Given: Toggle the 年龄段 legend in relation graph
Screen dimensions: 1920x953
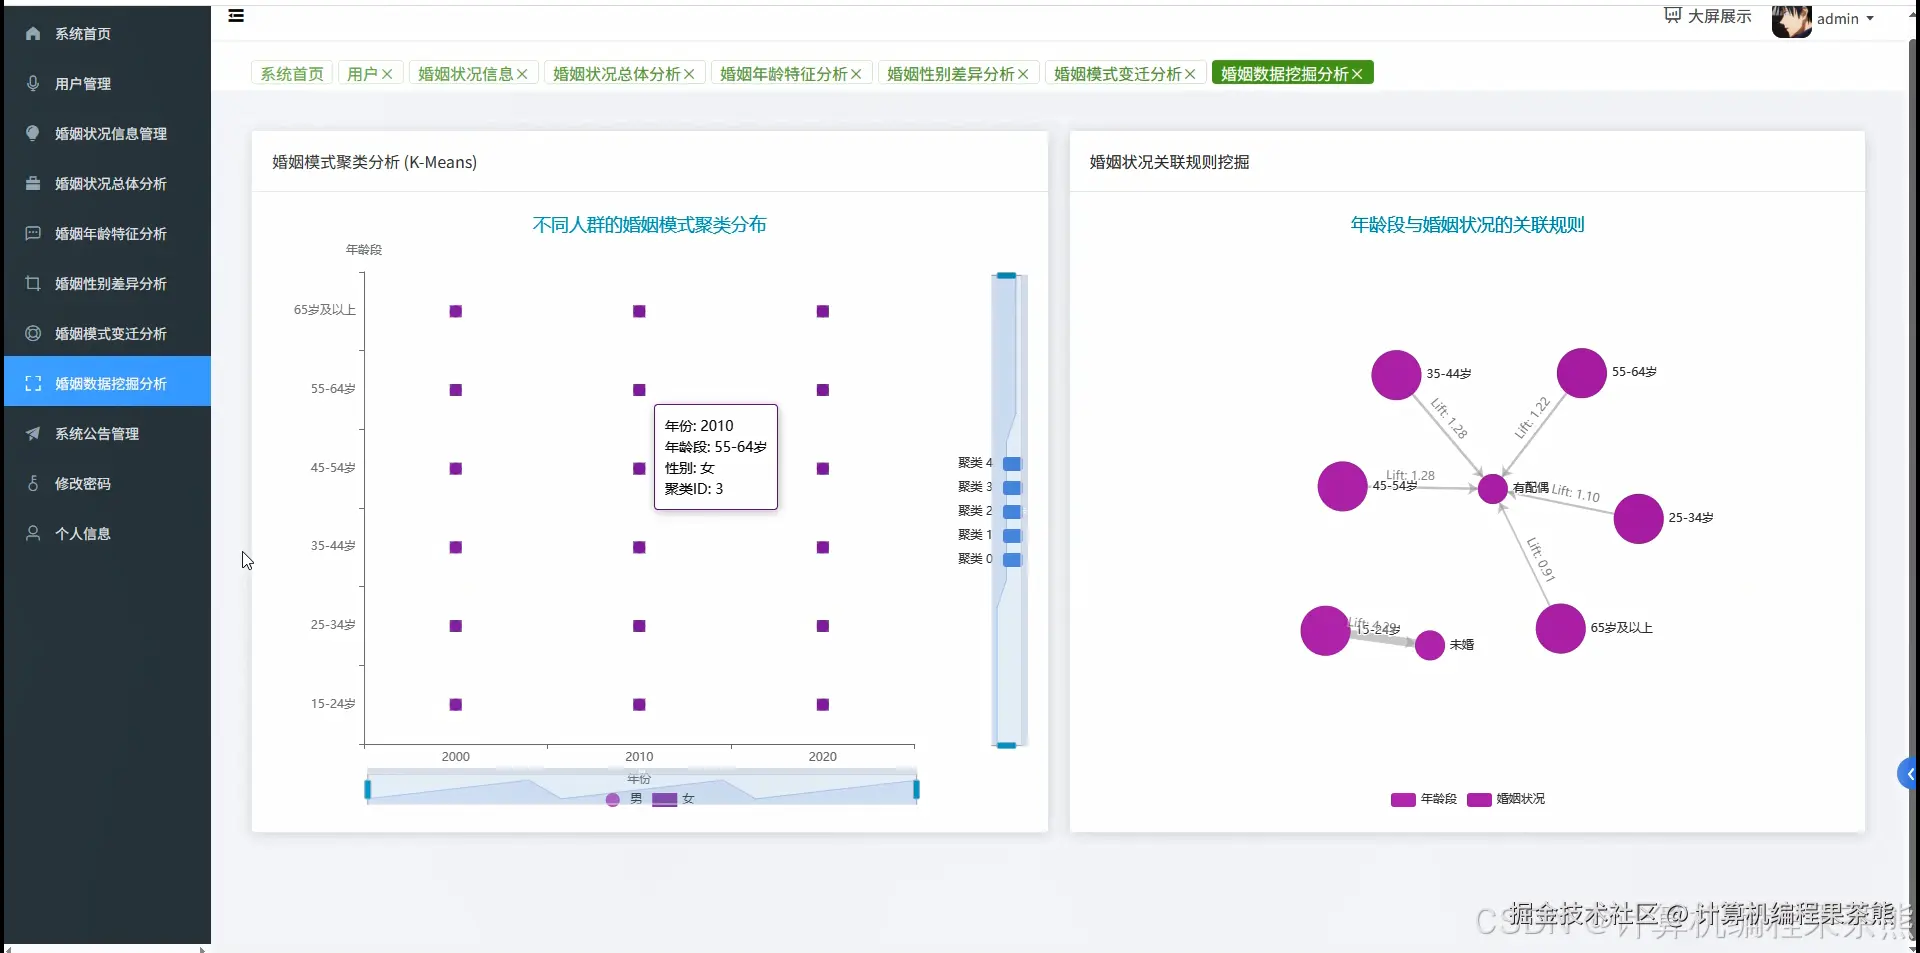Looking at the screenshot, I should coord(1423,799).
